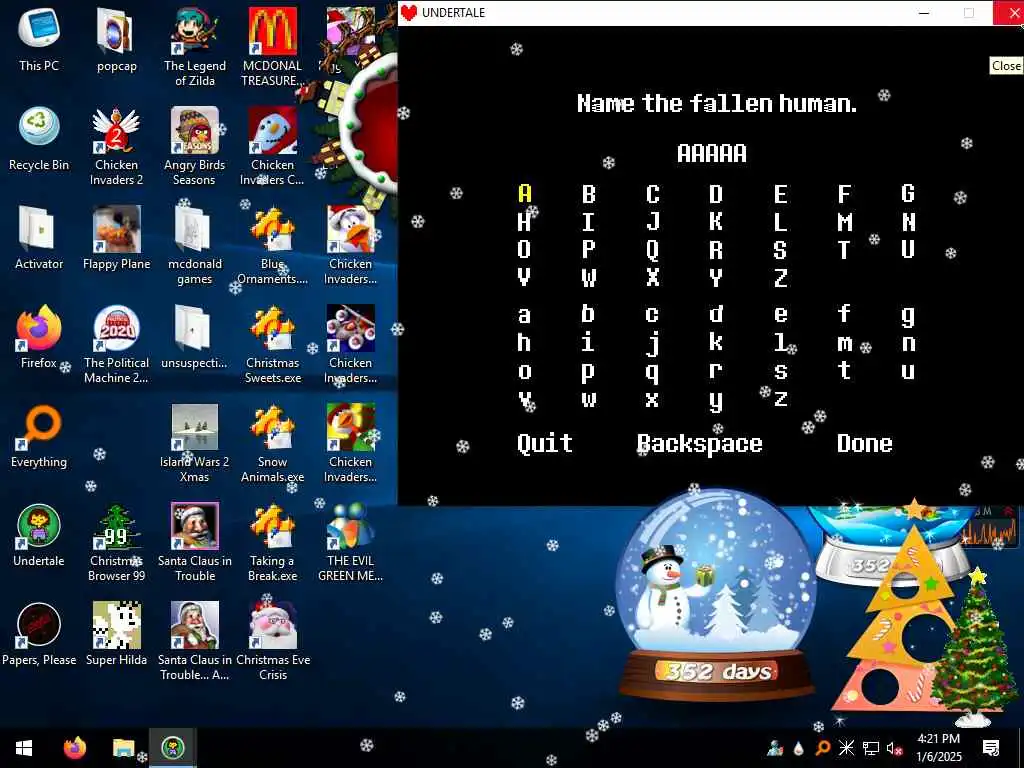Open the Windows Start menu
The width and height of the screenshot is (1024, 768).
pos(24,748)
